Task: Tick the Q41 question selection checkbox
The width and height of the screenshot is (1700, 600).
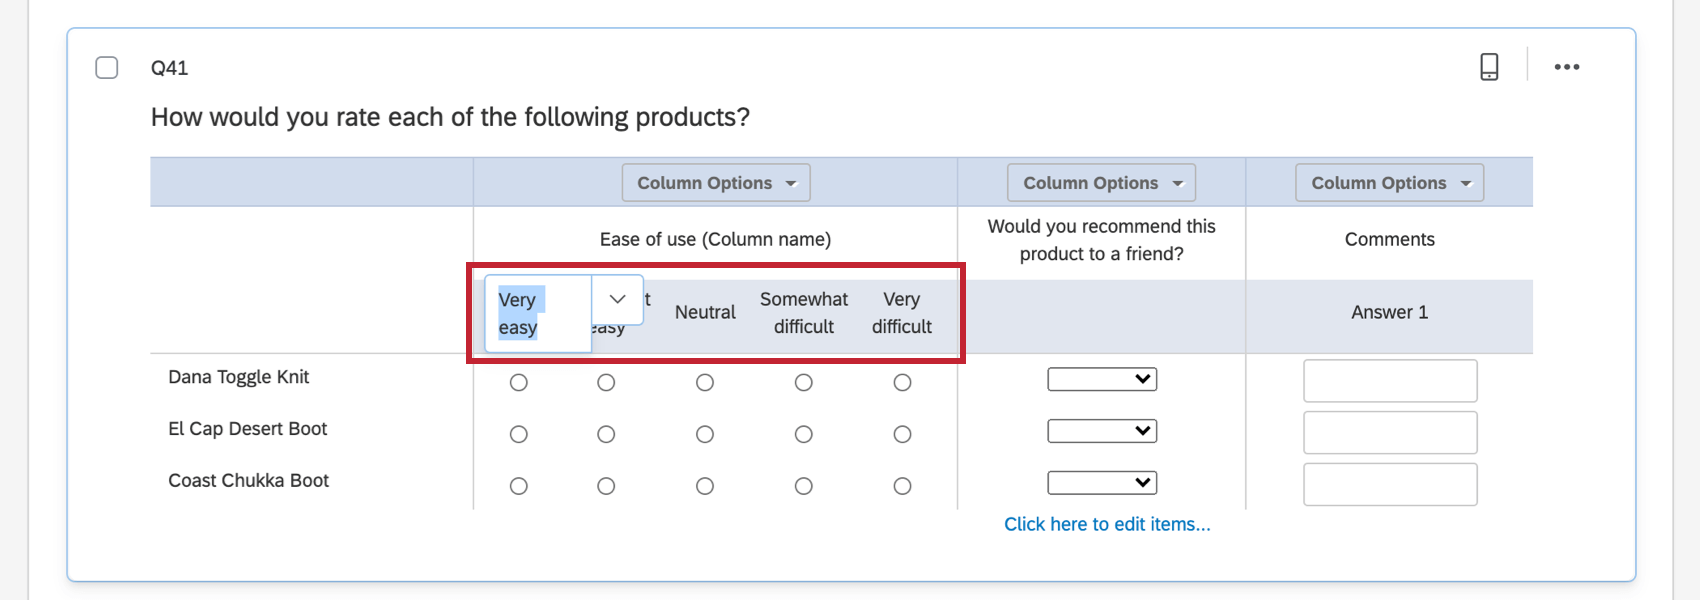Action: [107, 67]
